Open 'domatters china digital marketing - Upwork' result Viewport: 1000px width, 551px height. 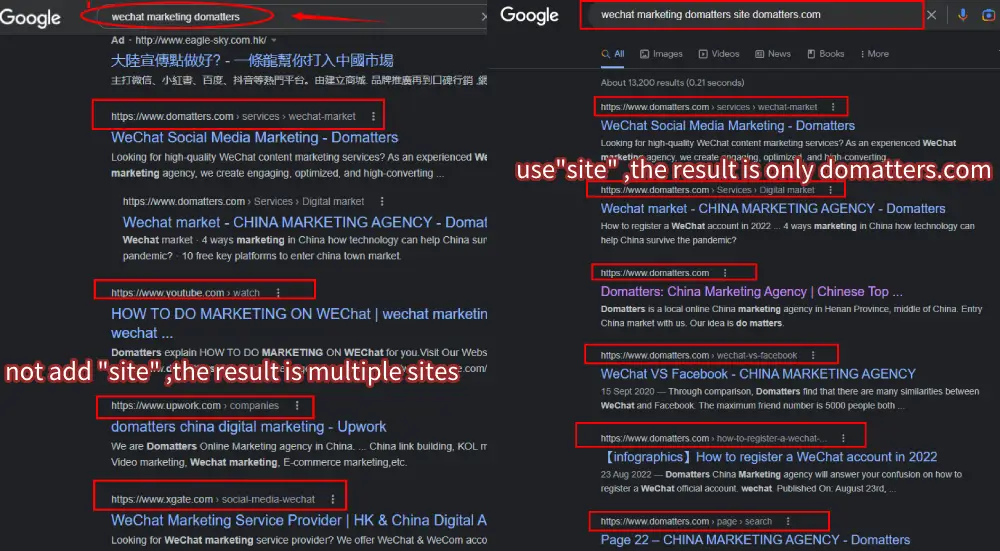coord(249,427)
